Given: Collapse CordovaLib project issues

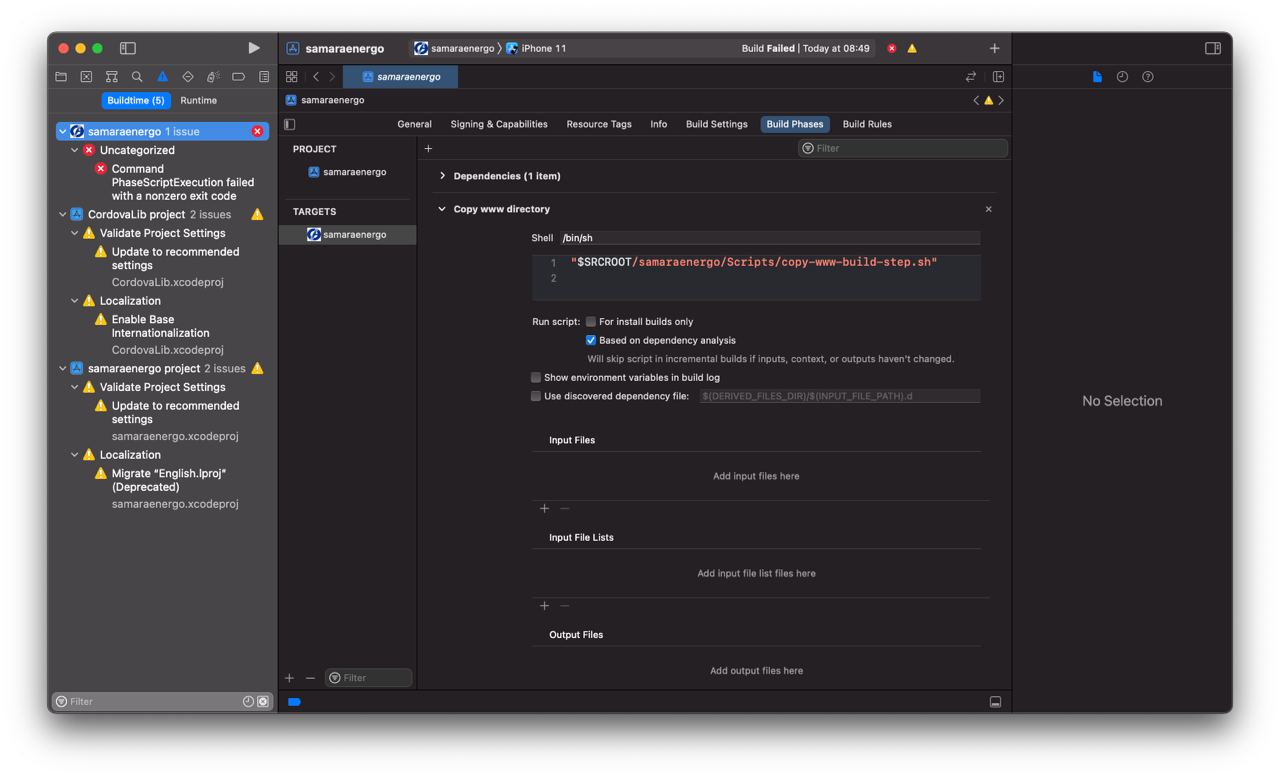Looking at the screenshot, I should 63,215.
